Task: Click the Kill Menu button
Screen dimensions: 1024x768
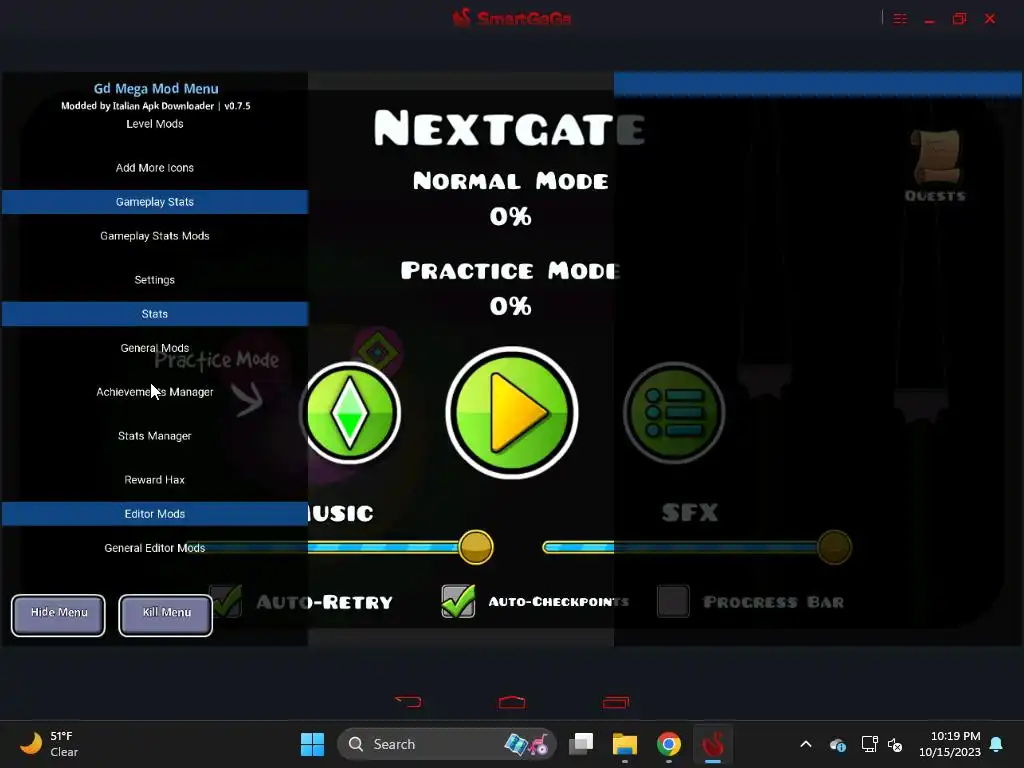Action: 166,614
